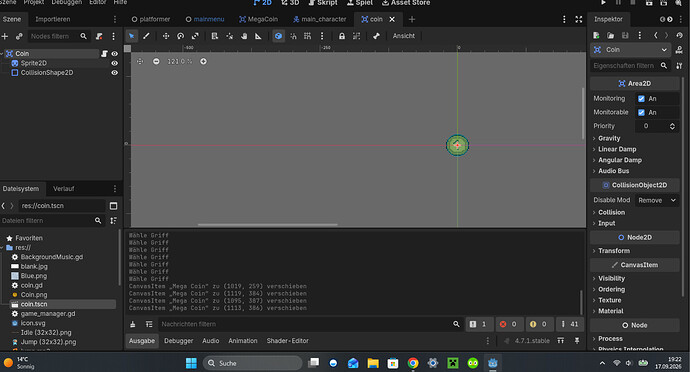Clear the output log
Viewport: 690px width, 372px height.
click(132, 324)
